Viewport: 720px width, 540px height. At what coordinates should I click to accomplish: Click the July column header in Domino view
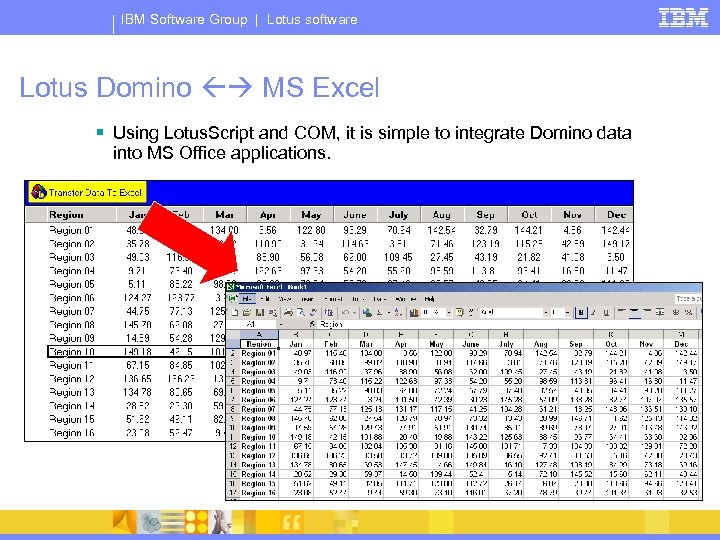click(398, 214)
